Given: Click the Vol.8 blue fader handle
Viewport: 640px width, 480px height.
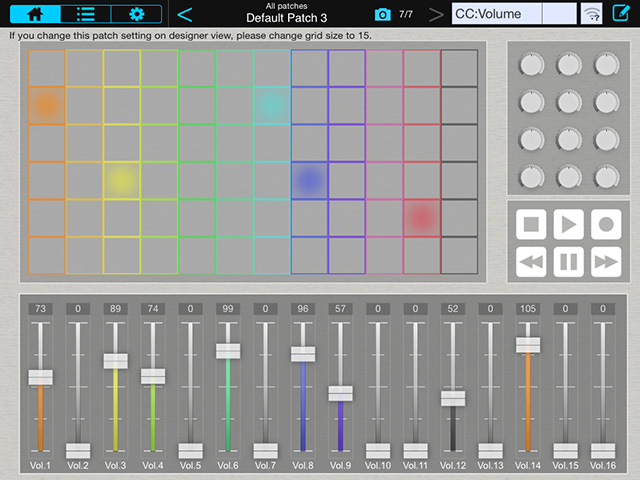Looking at the screenshot, I should [x=303, y=354].
